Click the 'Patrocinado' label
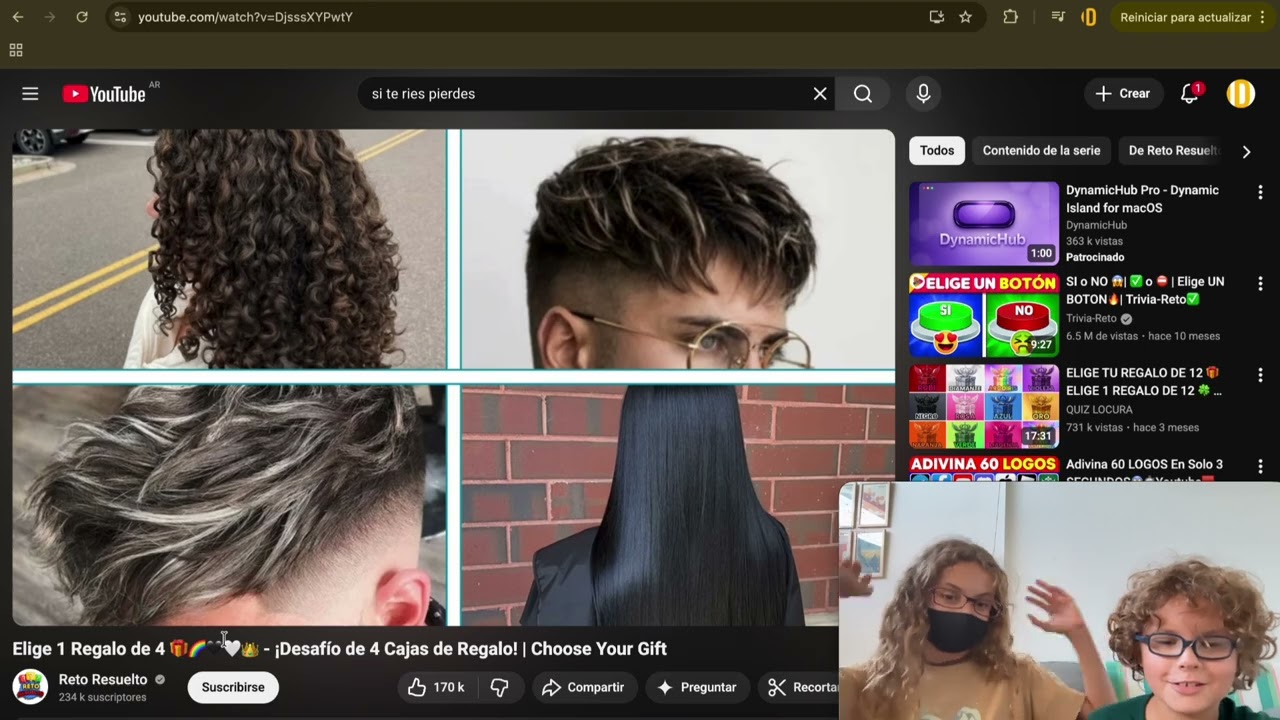This screenshot has height=720, width=1280. click(x=1095, y=257)
